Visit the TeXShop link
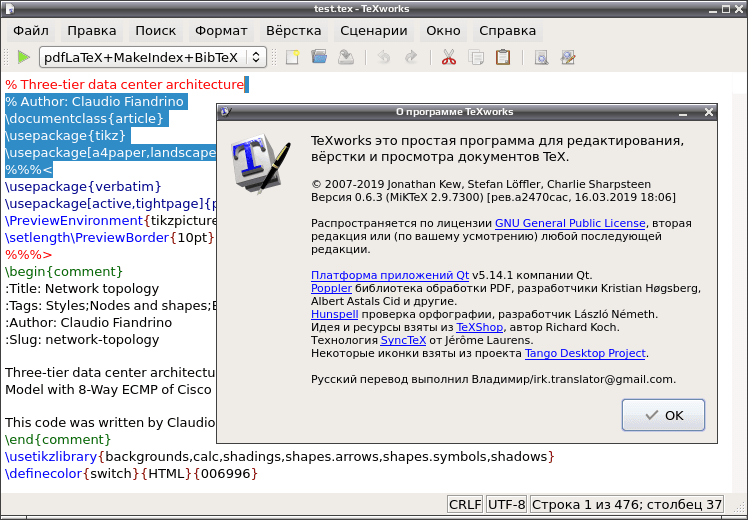Screen dimensions: 748x520 coord(479,327)
